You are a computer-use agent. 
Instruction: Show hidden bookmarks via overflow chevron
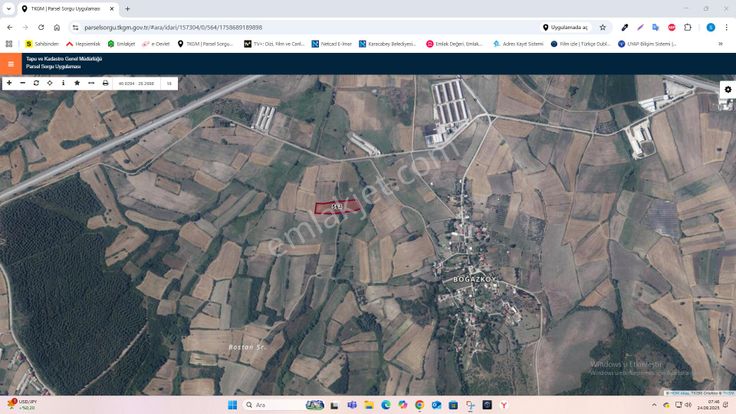[720, 44]
